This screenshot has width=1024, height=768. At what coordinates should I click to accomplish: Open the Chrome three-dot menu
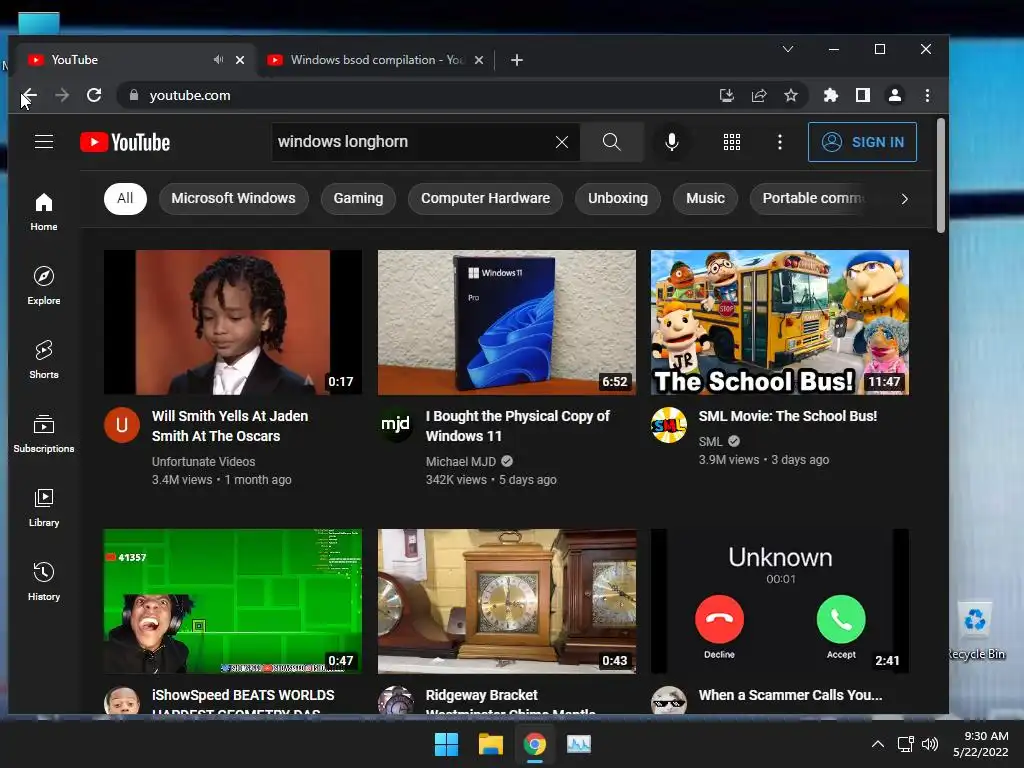click(927, 95)
